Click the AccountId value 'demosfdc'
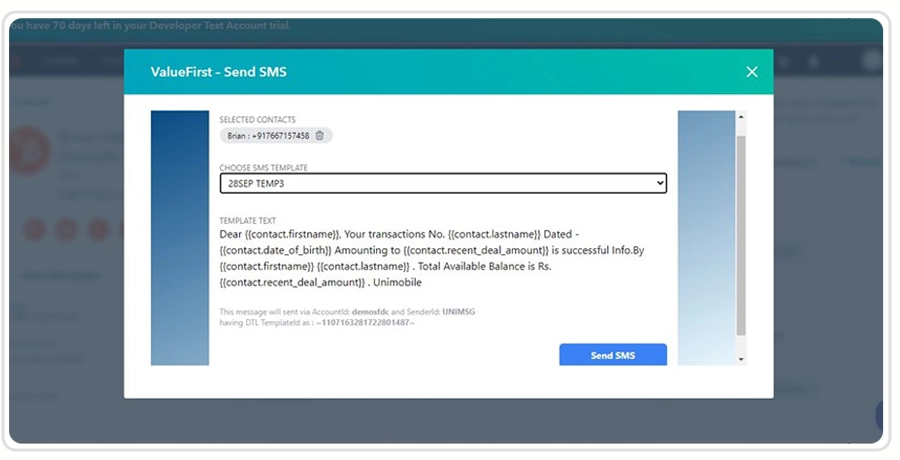The image size is (900, 460). 370,312
